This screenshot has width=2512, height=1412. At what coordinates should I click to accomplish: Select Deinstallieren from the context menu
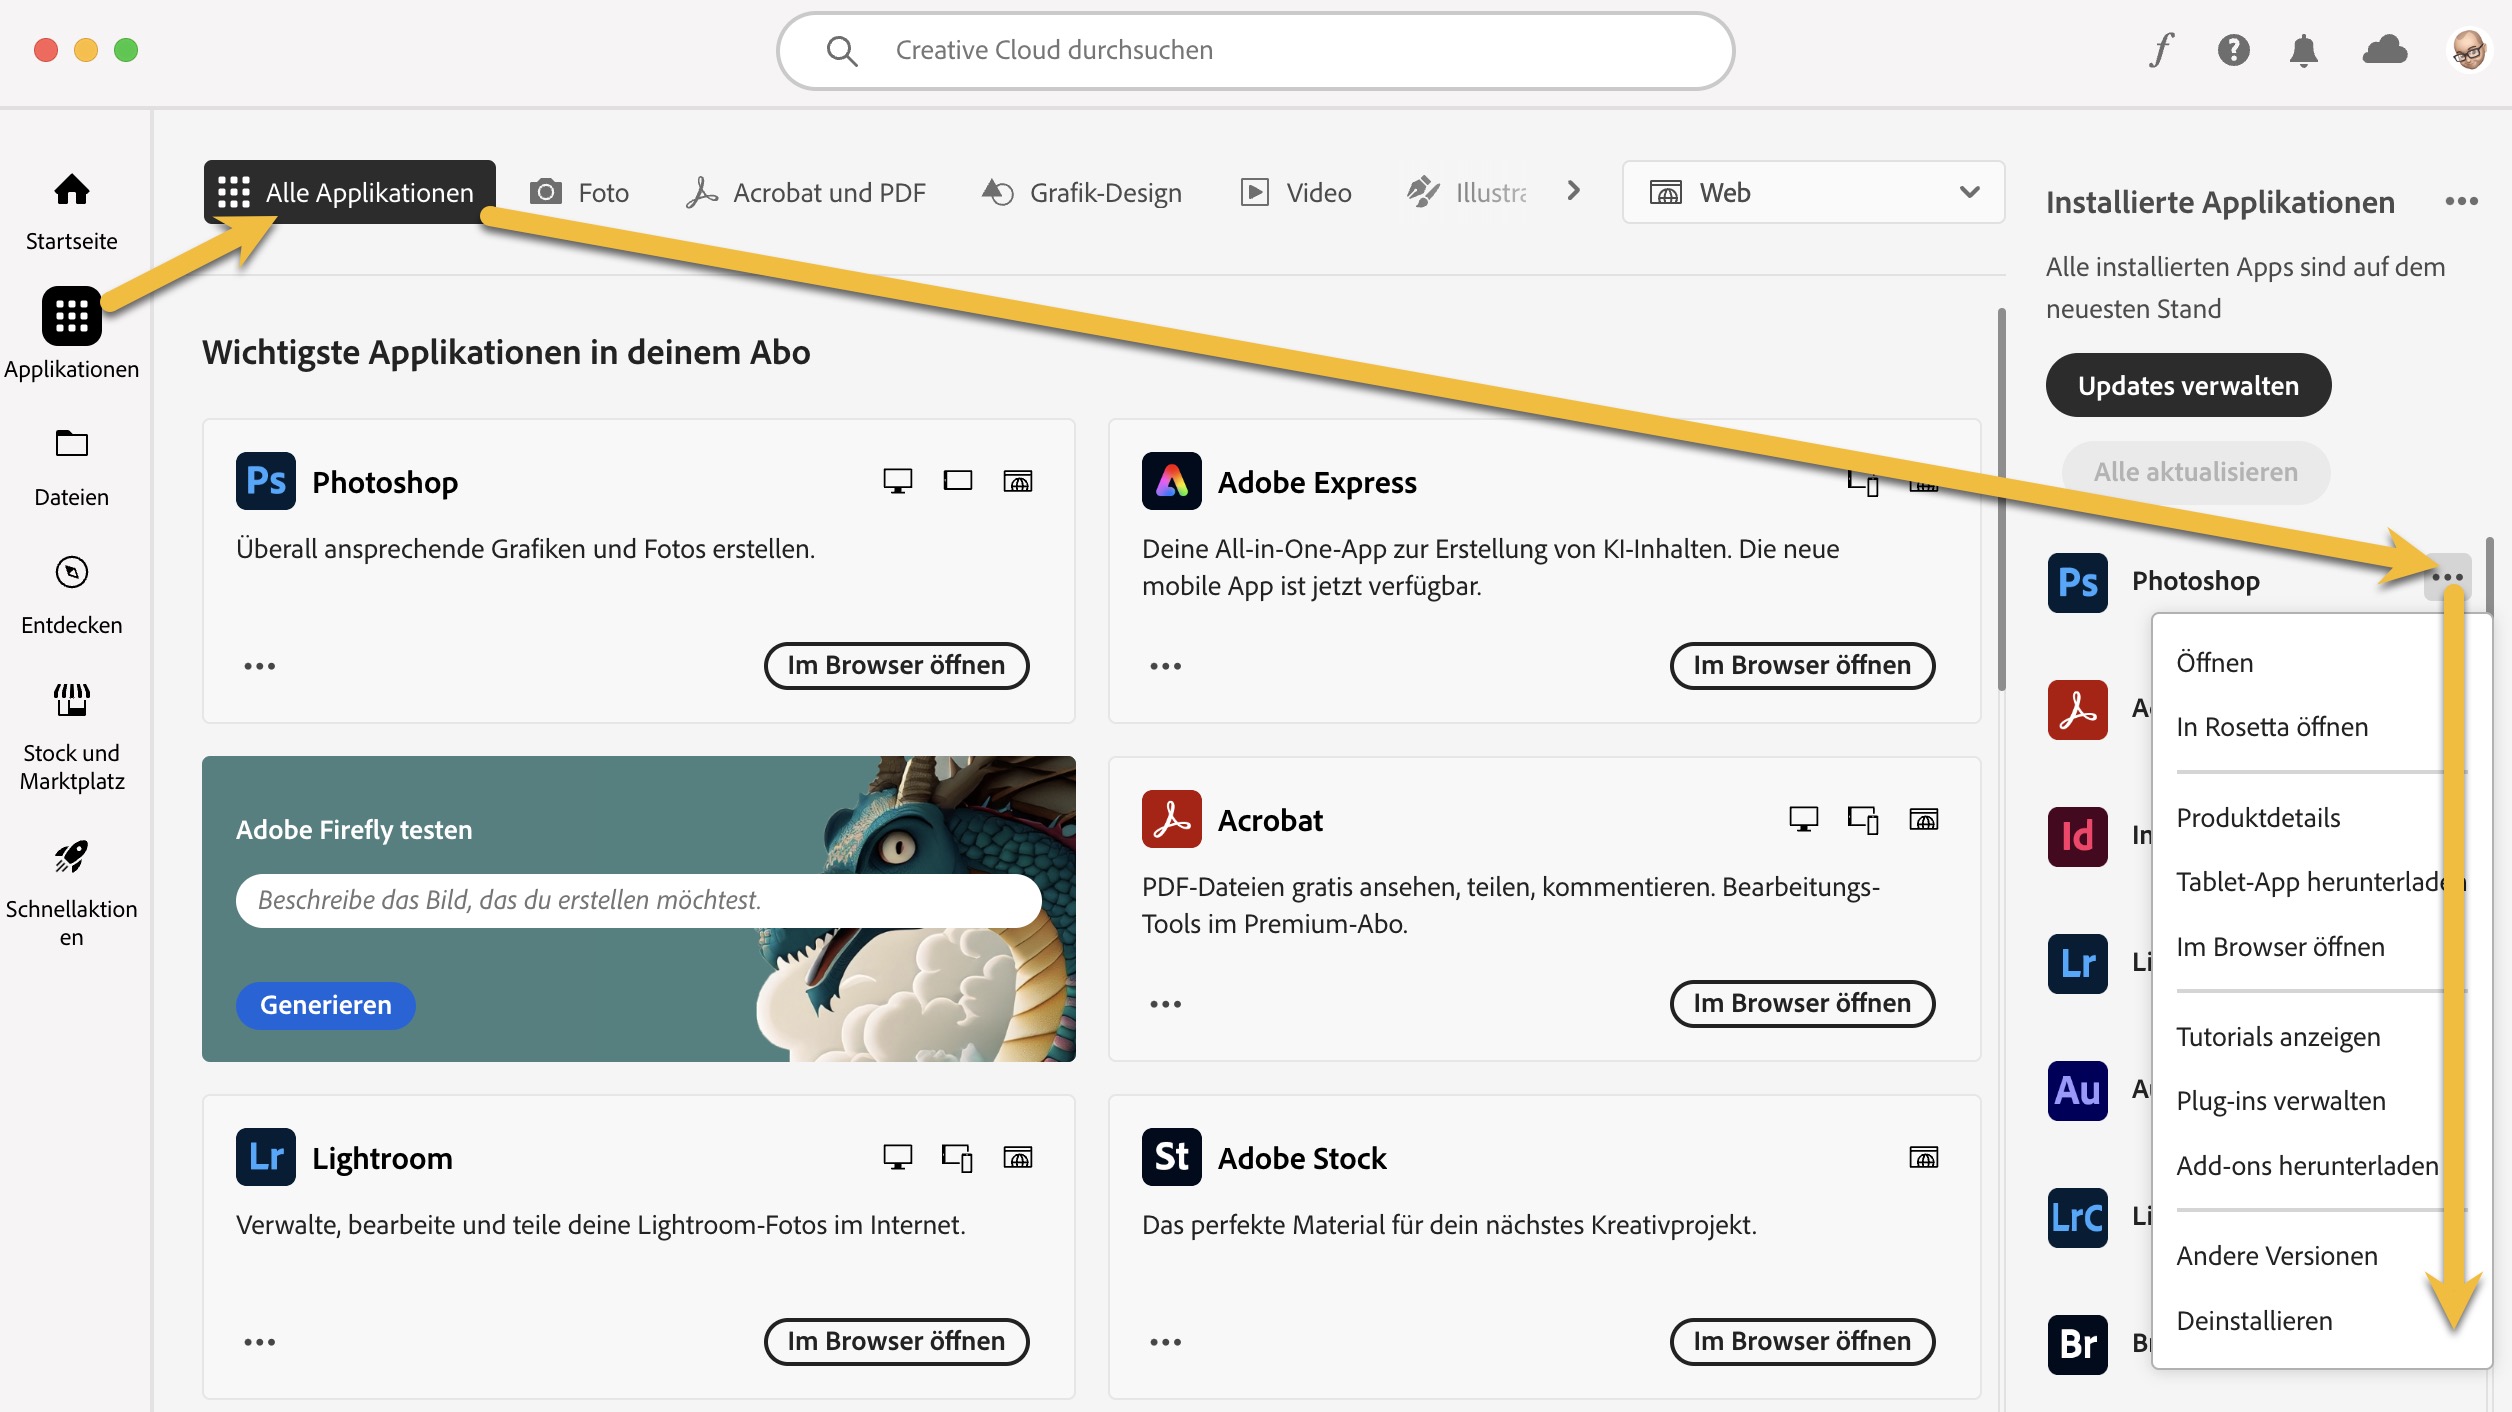(2254, 1321)
